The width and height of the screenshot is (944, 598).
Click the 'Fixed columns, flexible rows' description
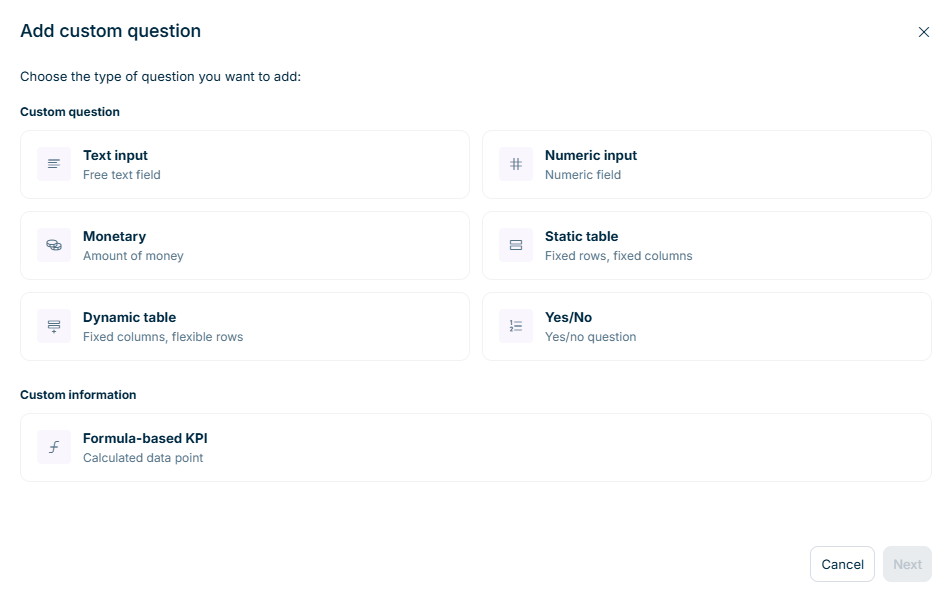[x=163, y=337]
